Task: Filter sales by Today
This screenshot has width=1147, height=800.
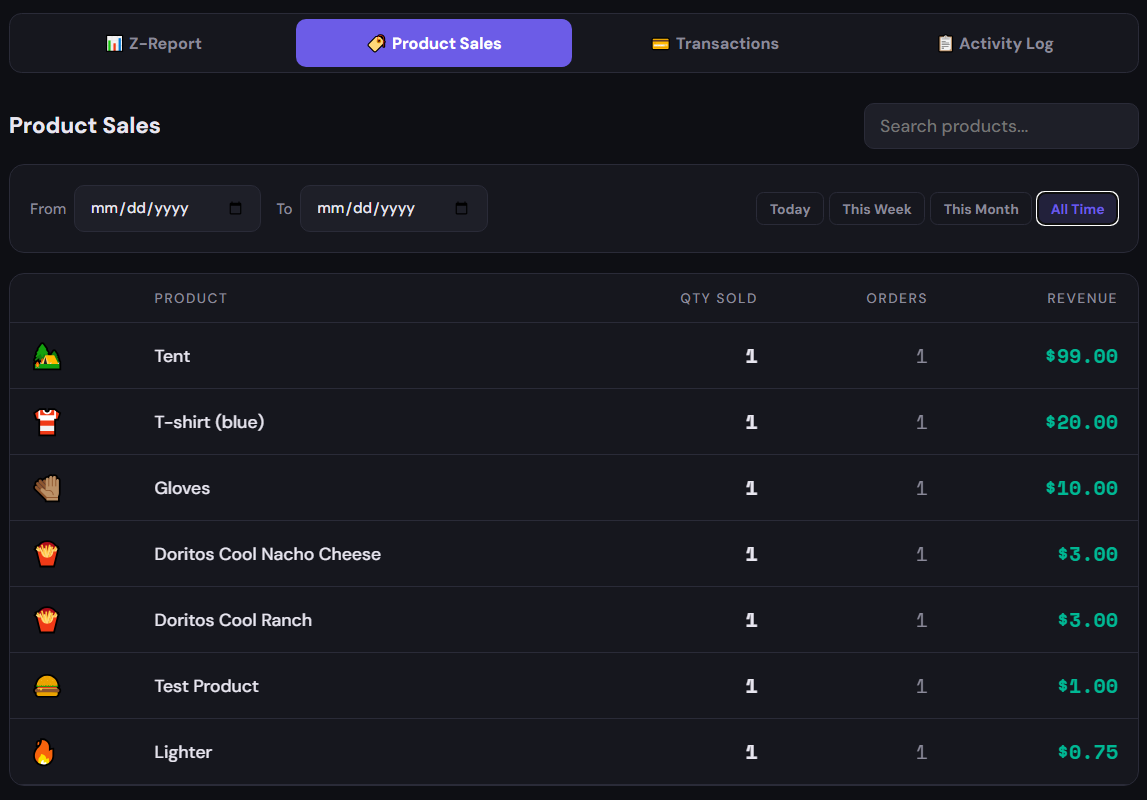Action: (x=789, y=209)
